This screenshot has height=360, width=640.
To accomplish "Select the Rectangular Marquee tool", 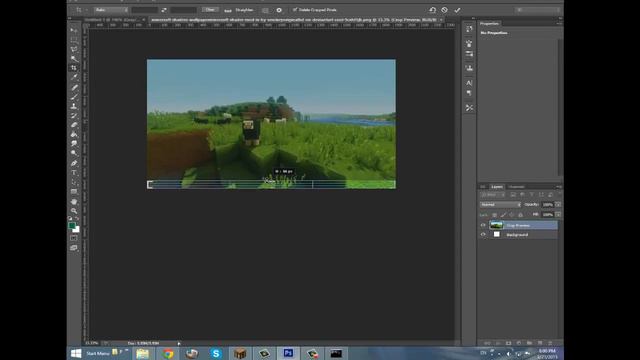I will click(x=74, y=40).
